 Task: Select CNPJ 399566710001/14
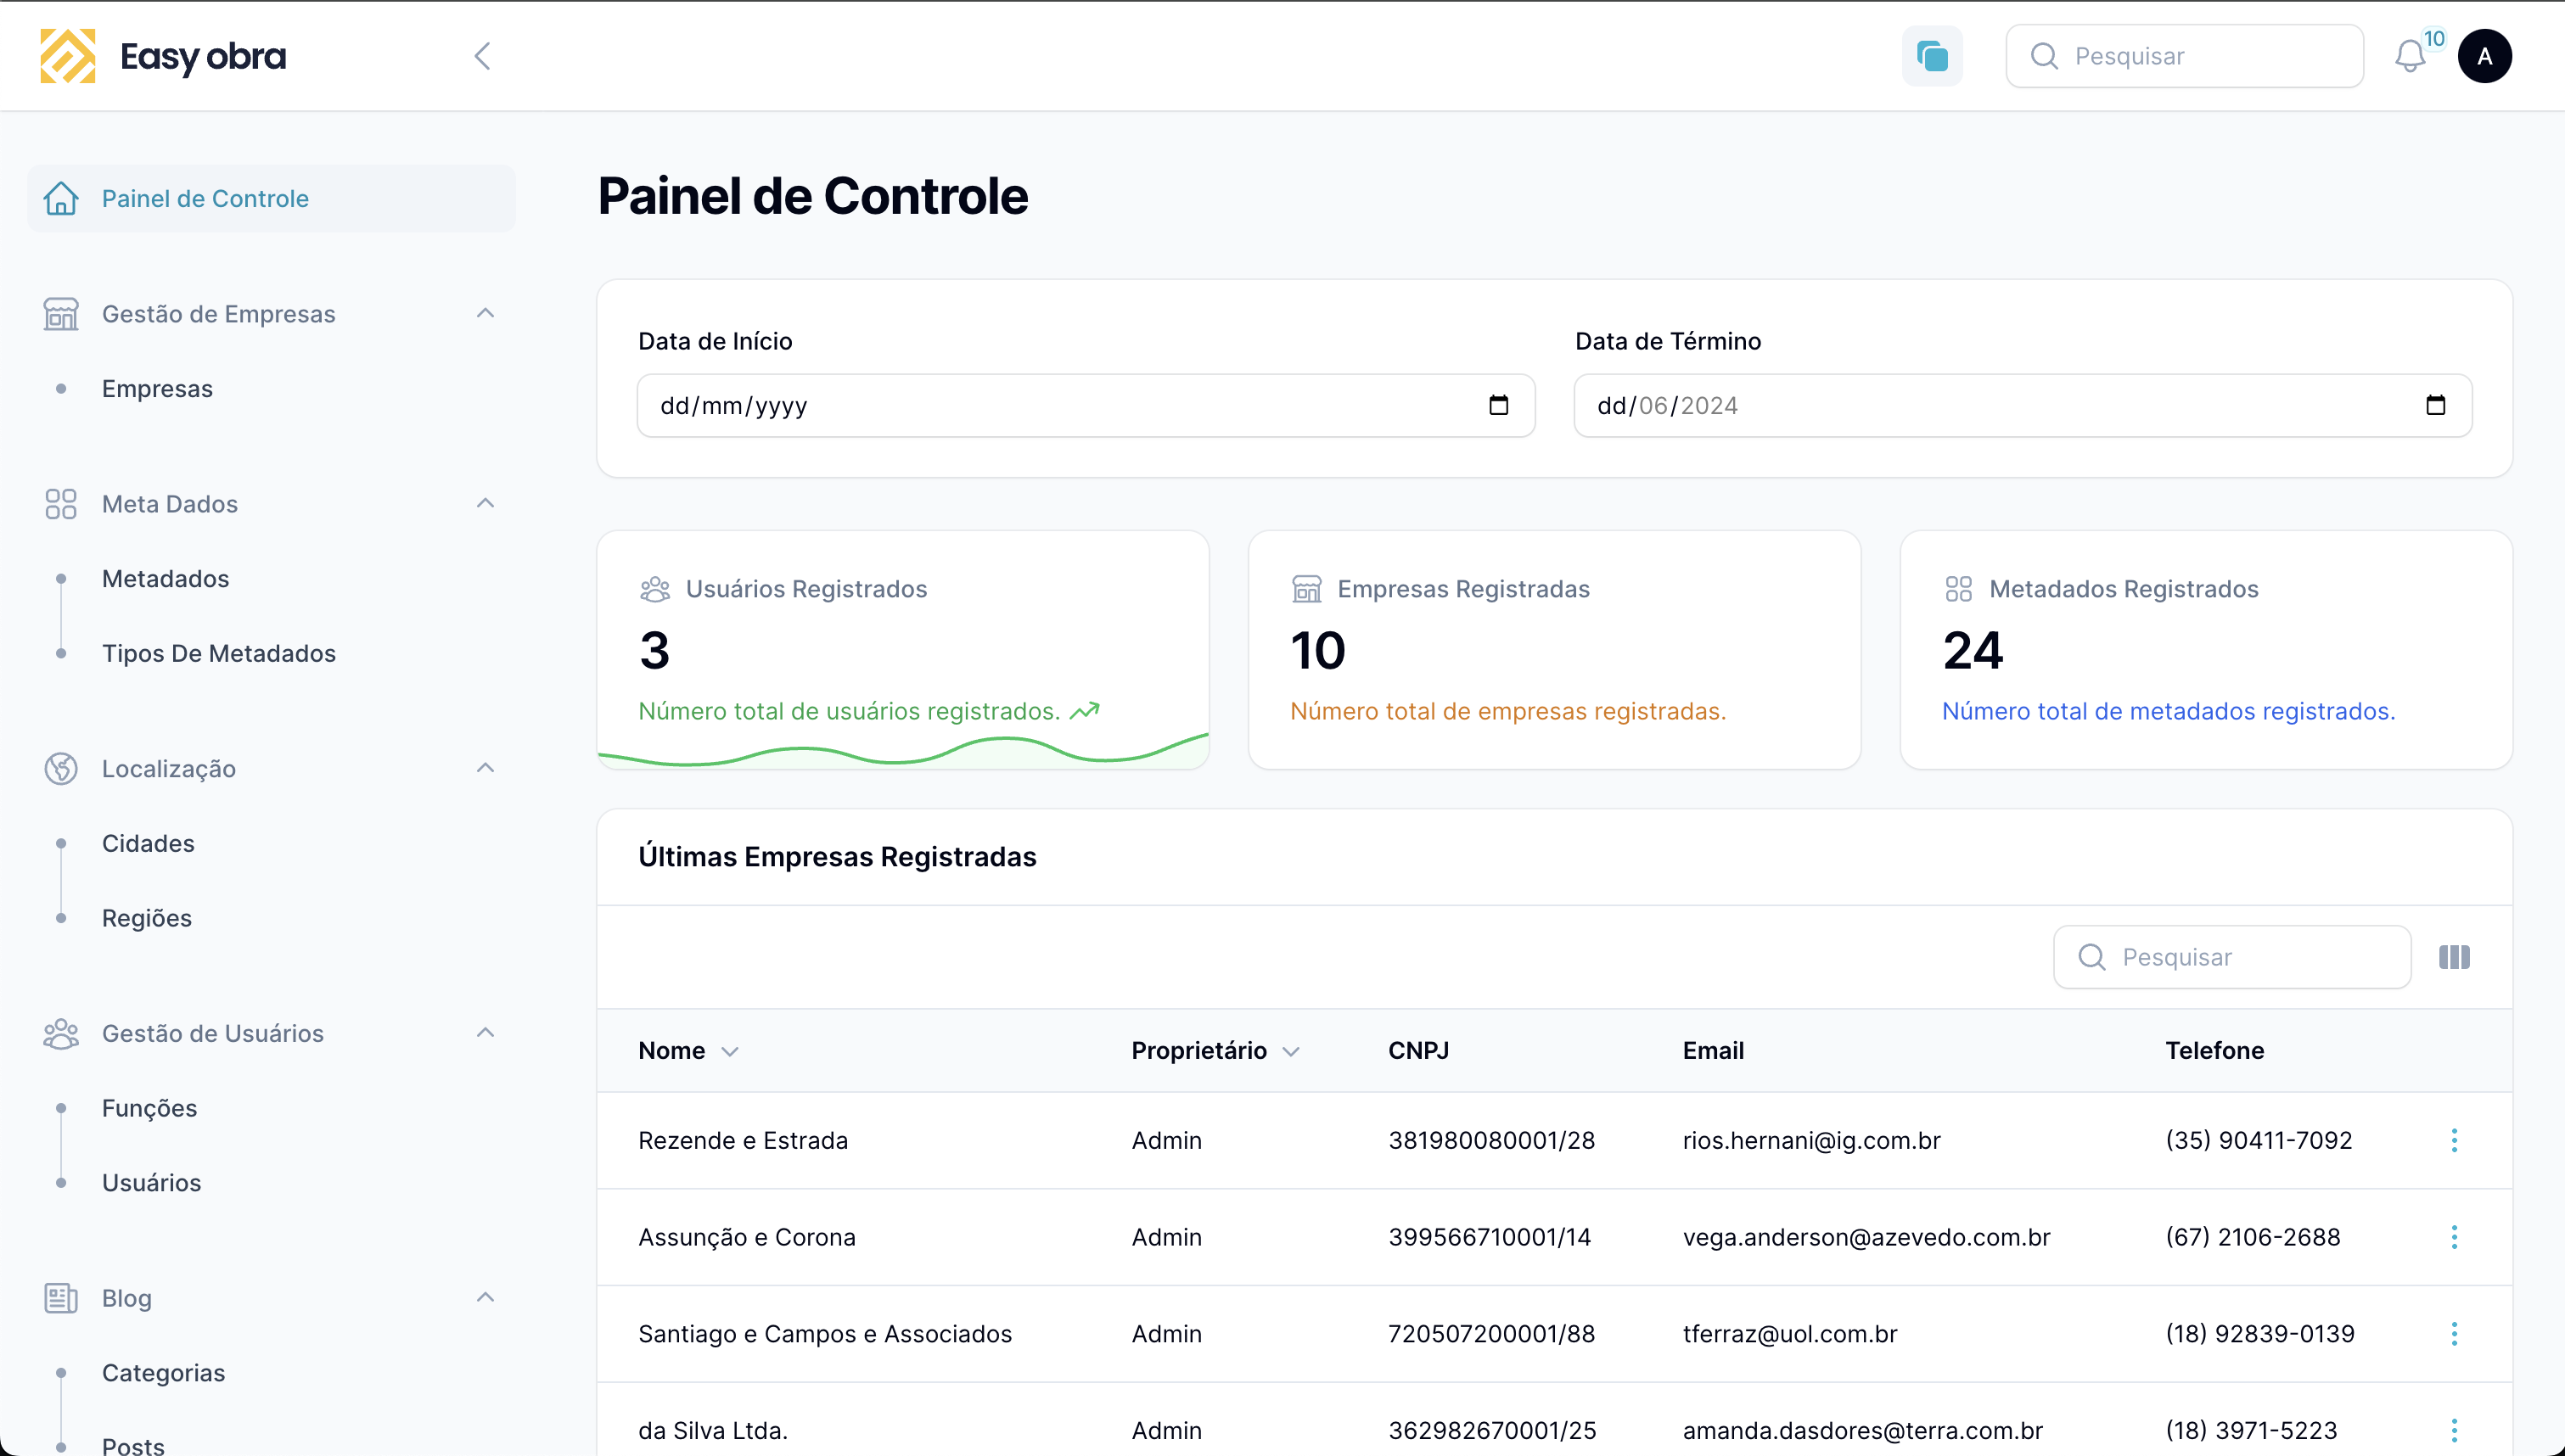pyautogui.click(x=1489, y=1238)
